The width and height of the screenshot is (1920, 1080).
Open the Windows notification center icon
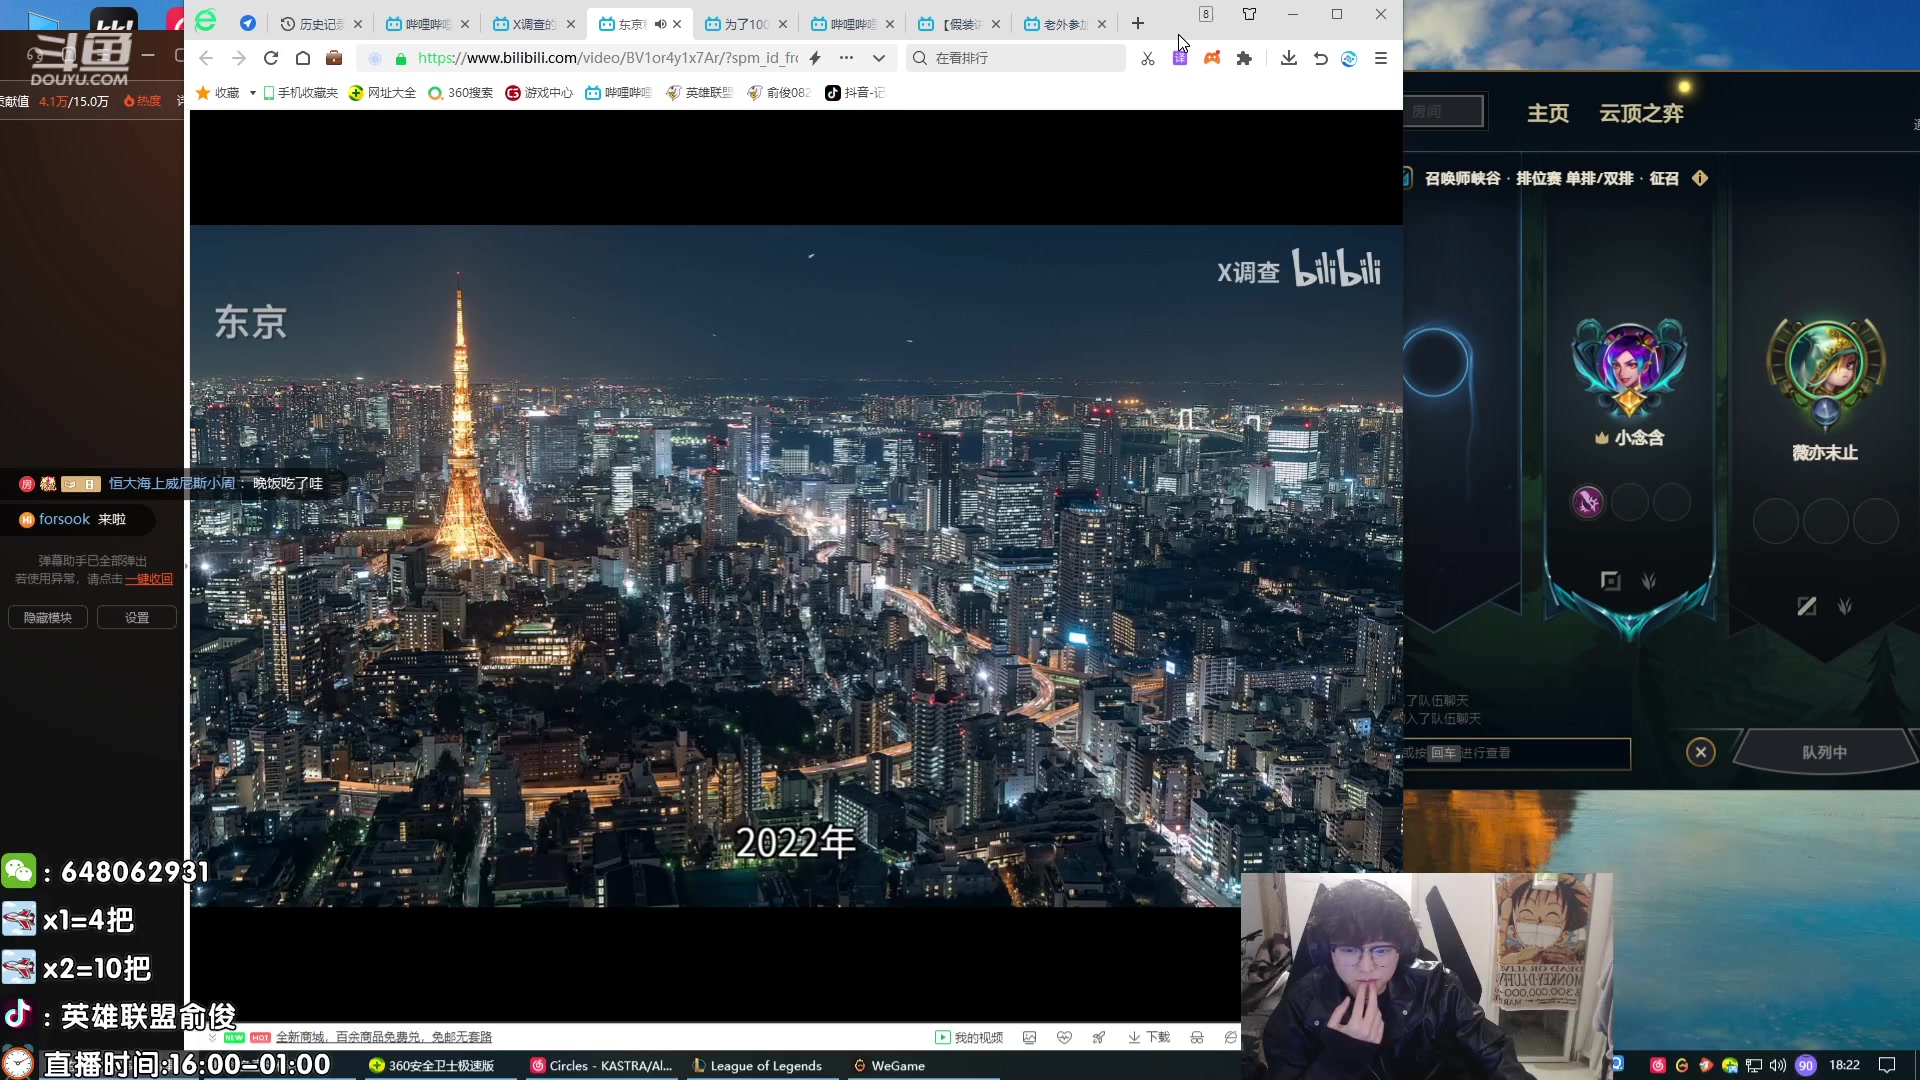coord(1887,1065)
